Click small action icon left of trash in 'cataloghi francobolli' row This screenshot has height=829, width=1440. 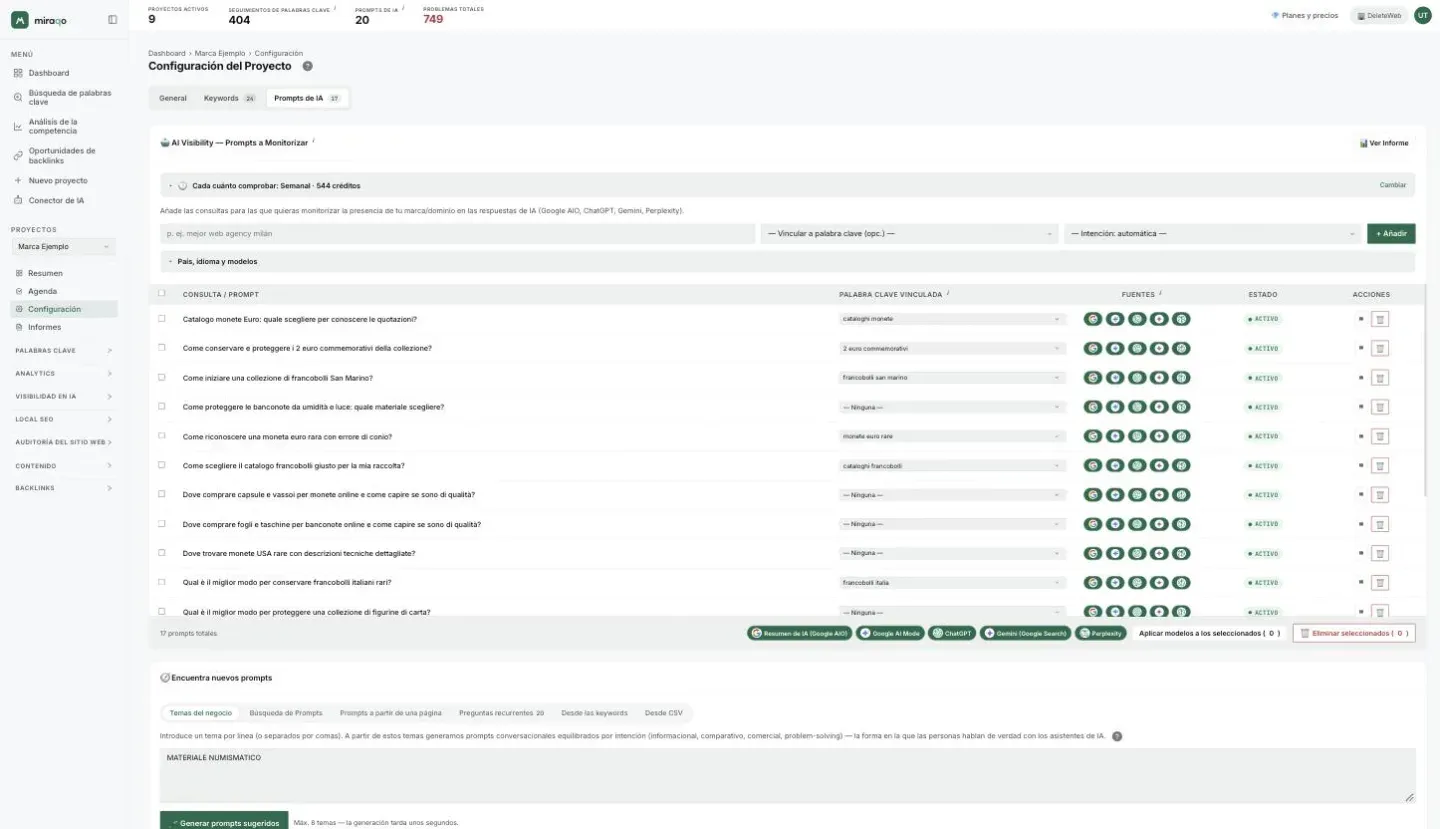pos(1360,466)
